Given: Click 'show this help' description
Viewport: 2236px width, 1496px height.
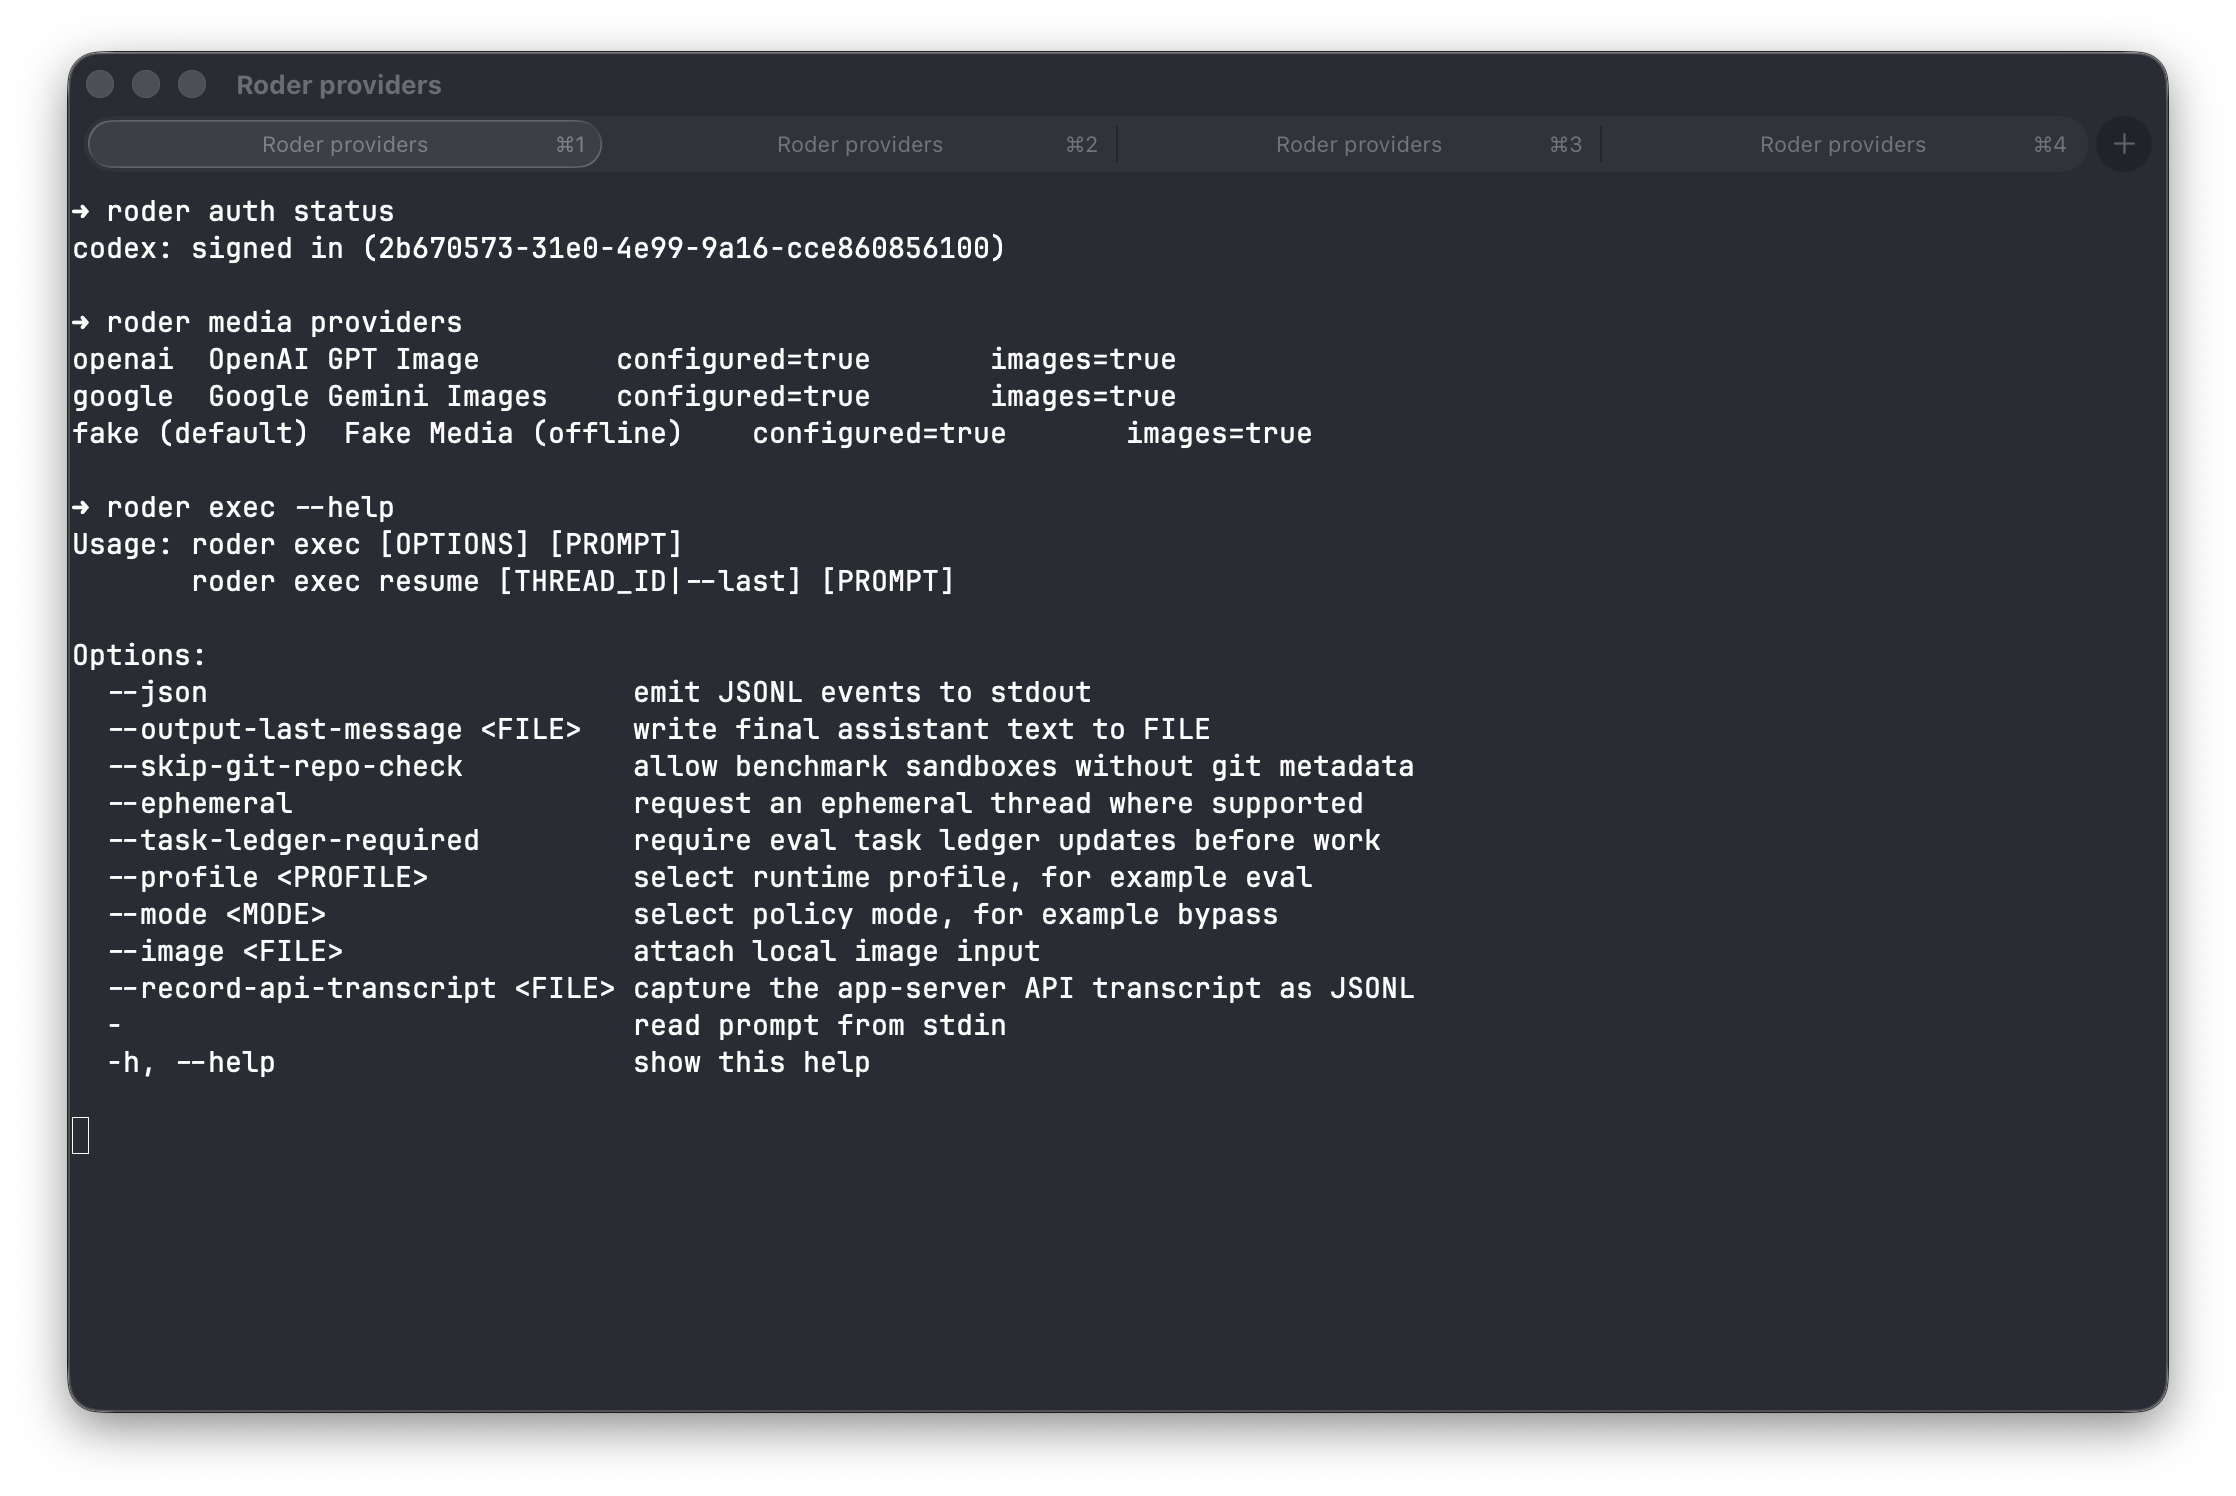Looking at the screenshot, I should click(752, 1062).
